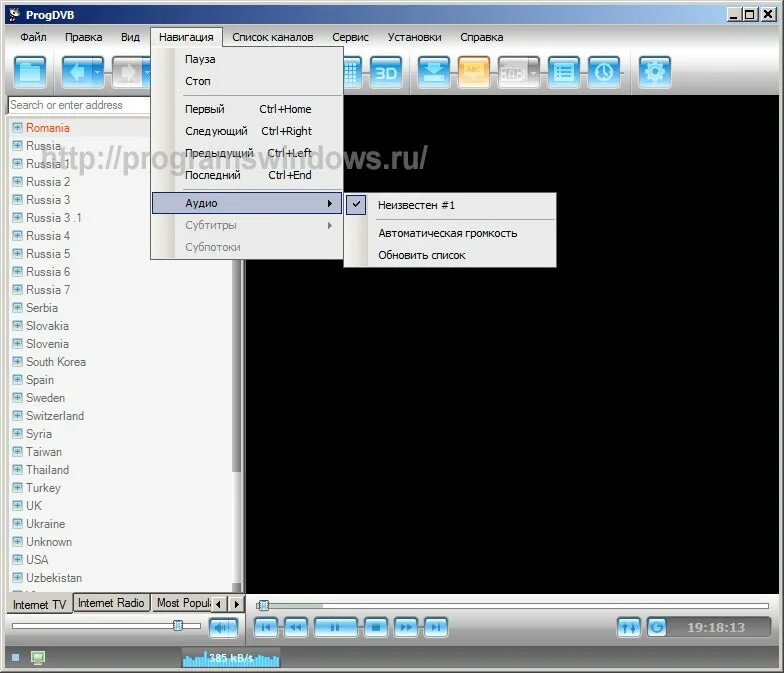This screenshot has width=784, height=673.
Task: Open dropdown arrow next to back button
Action: 98,72
